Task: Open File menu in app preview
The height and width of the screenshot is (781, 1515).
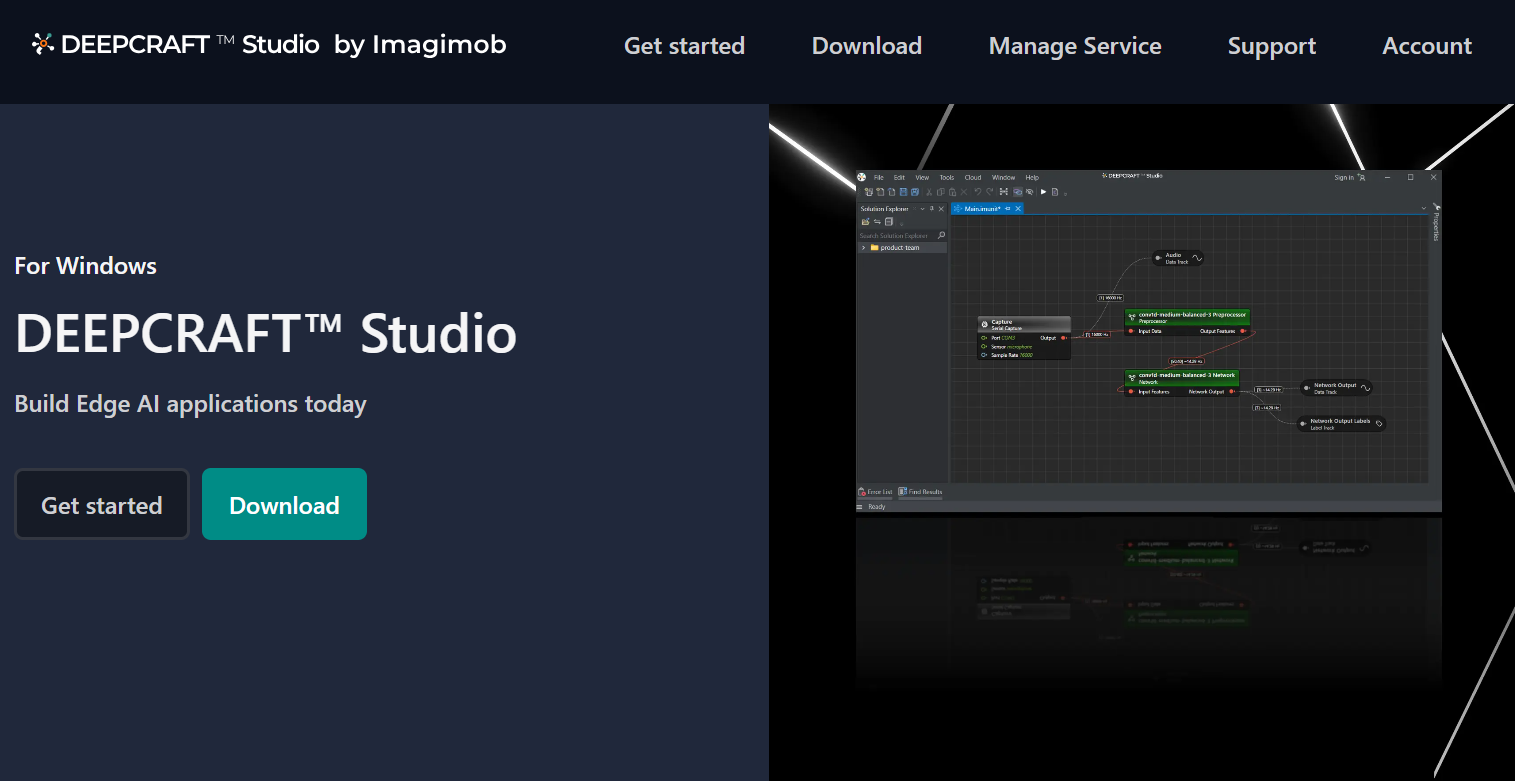Action: (x=879, y=178)
